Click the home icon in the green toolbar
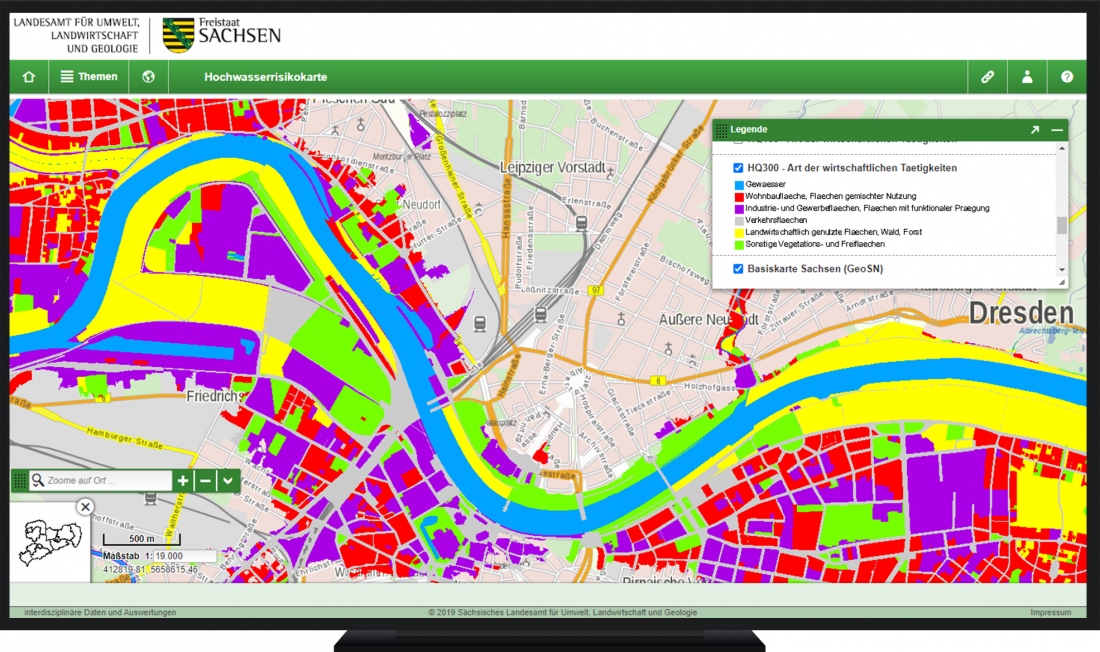The width and height of the screenshot is (1100, 652). [29, 77]
